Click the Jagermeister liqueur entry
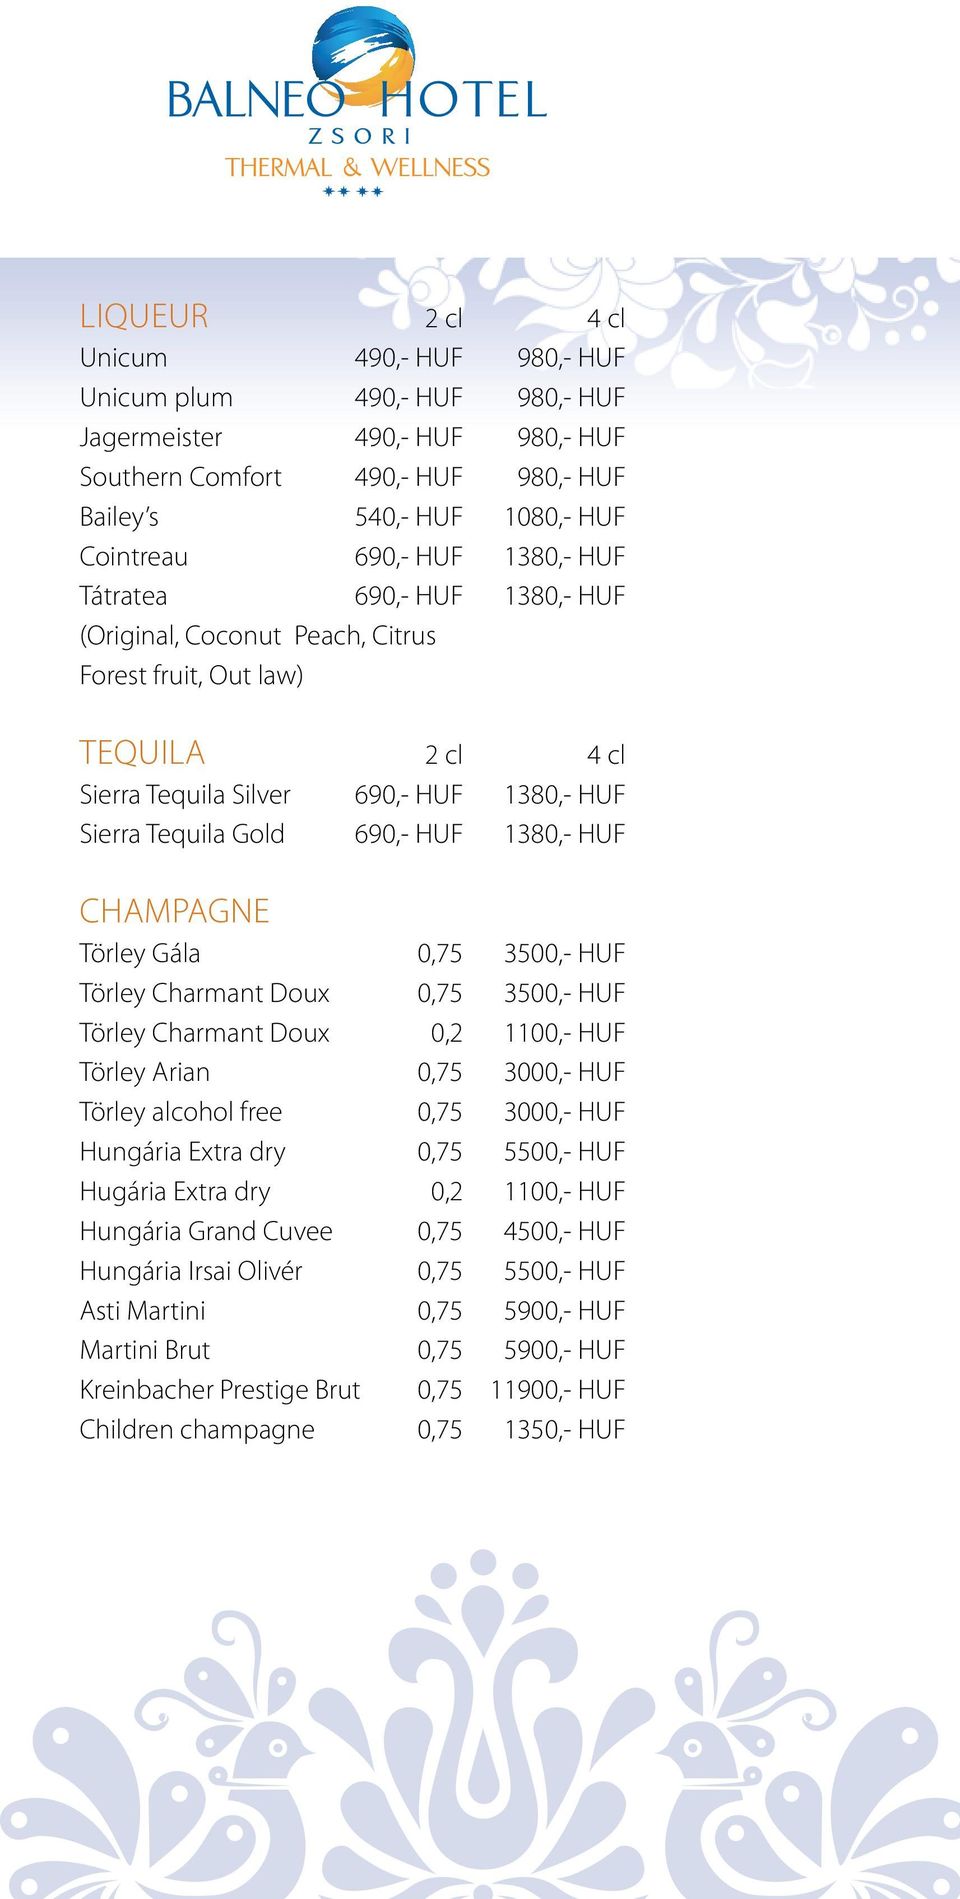Screen dimensions: 960x1899 (x=151, y=438)
